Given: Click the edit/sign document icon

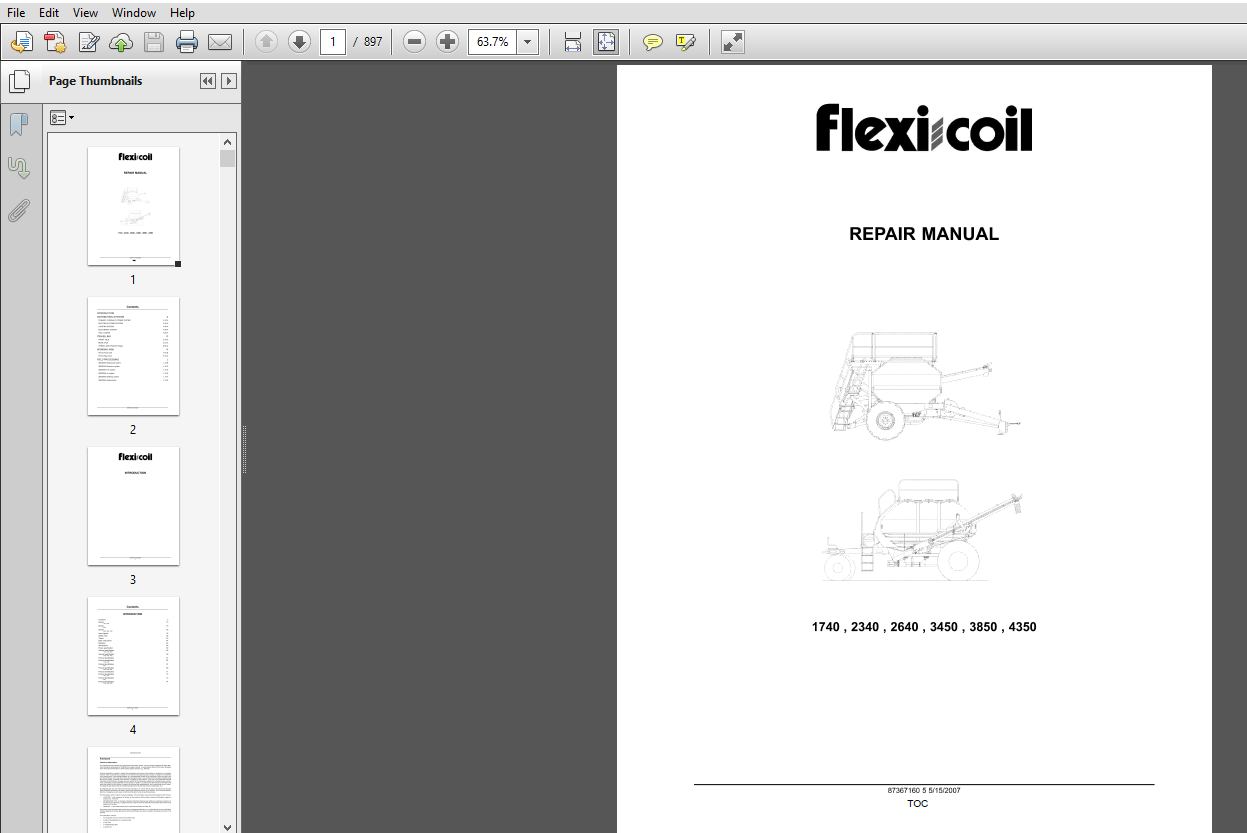Looking at the screenshot, I should coord(89,42).
